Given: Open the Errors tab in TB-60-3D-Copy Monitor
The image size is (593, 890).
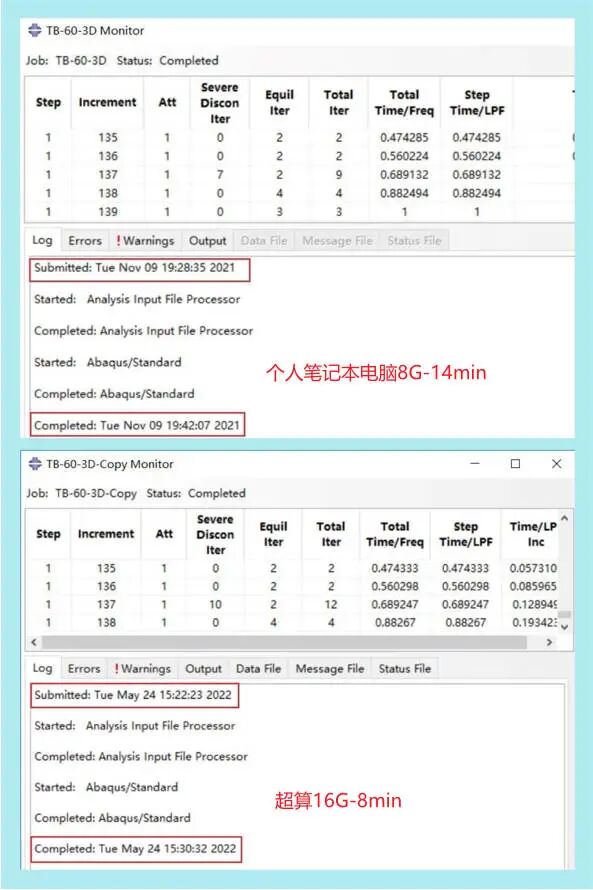Looking at the screenshot, I should 83,669.
